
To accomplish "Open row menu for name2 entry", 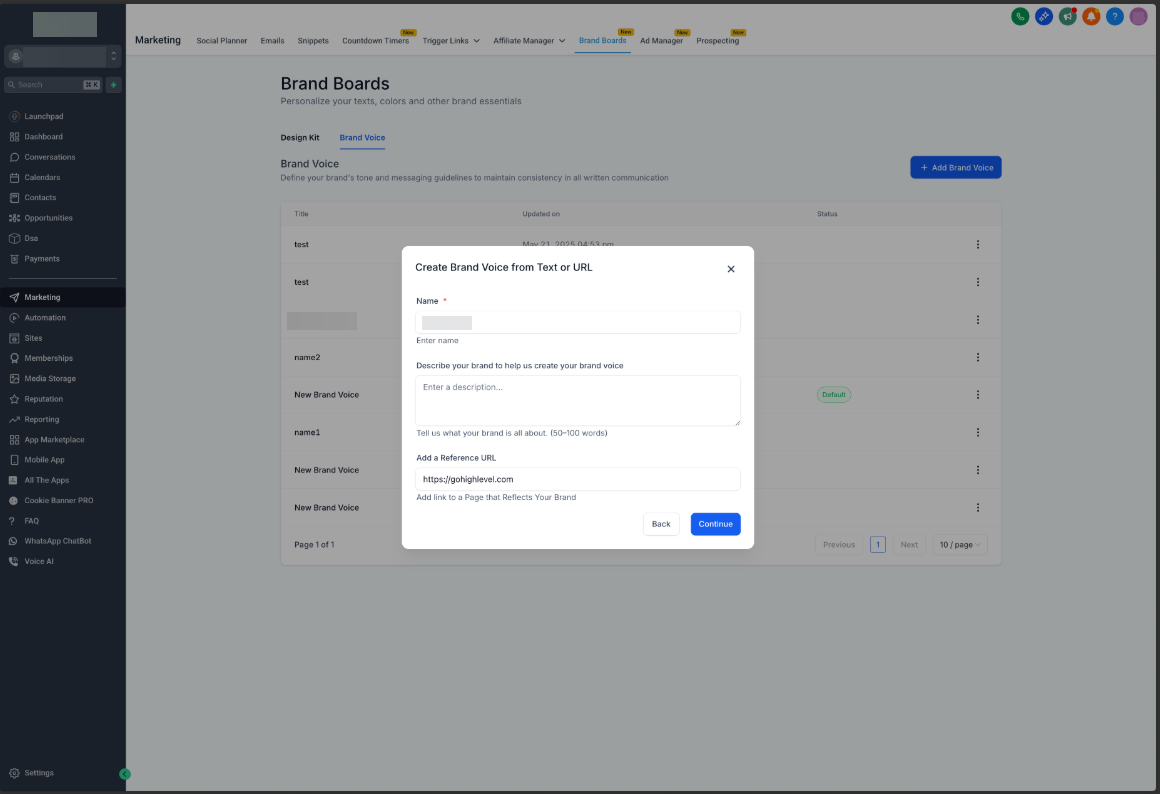I will [x=977, y=357].
